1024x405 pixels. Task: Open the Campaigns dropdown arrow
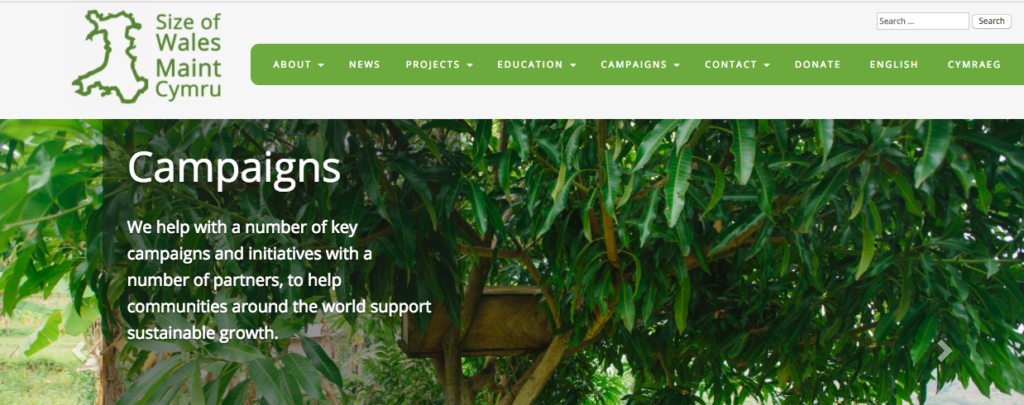pyautogui.click(x=677, y=65)
